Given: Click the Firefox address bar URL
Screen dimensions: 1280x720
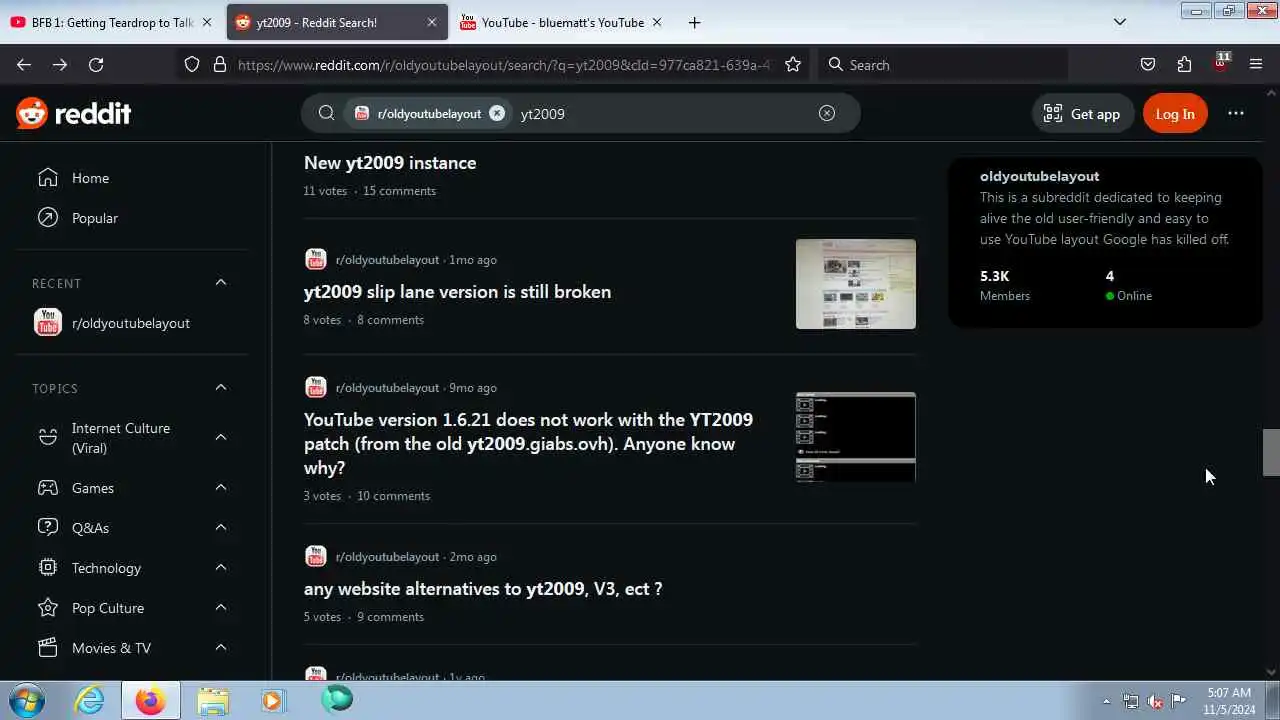Looking at the screenshot, I should point(504,65).
